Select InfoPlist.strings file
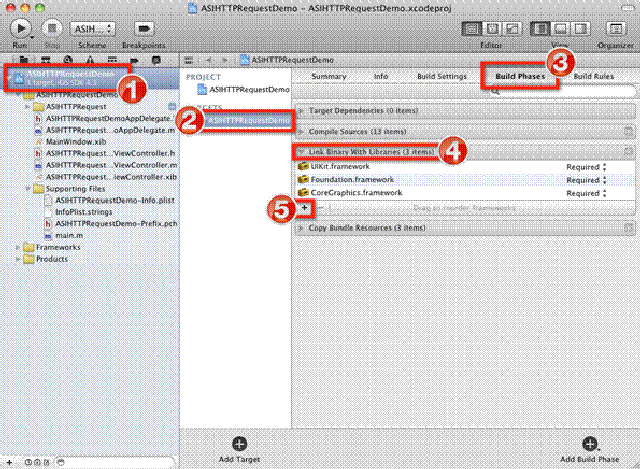 point(78,212)
